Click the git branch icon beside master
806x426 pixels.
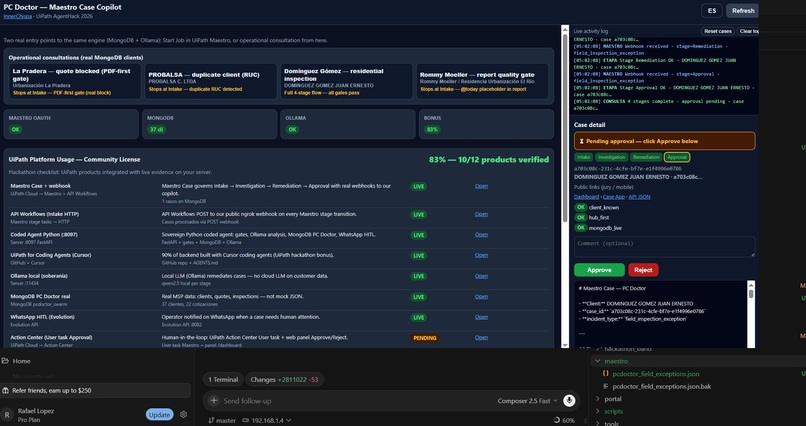click(x=211, y=420)
